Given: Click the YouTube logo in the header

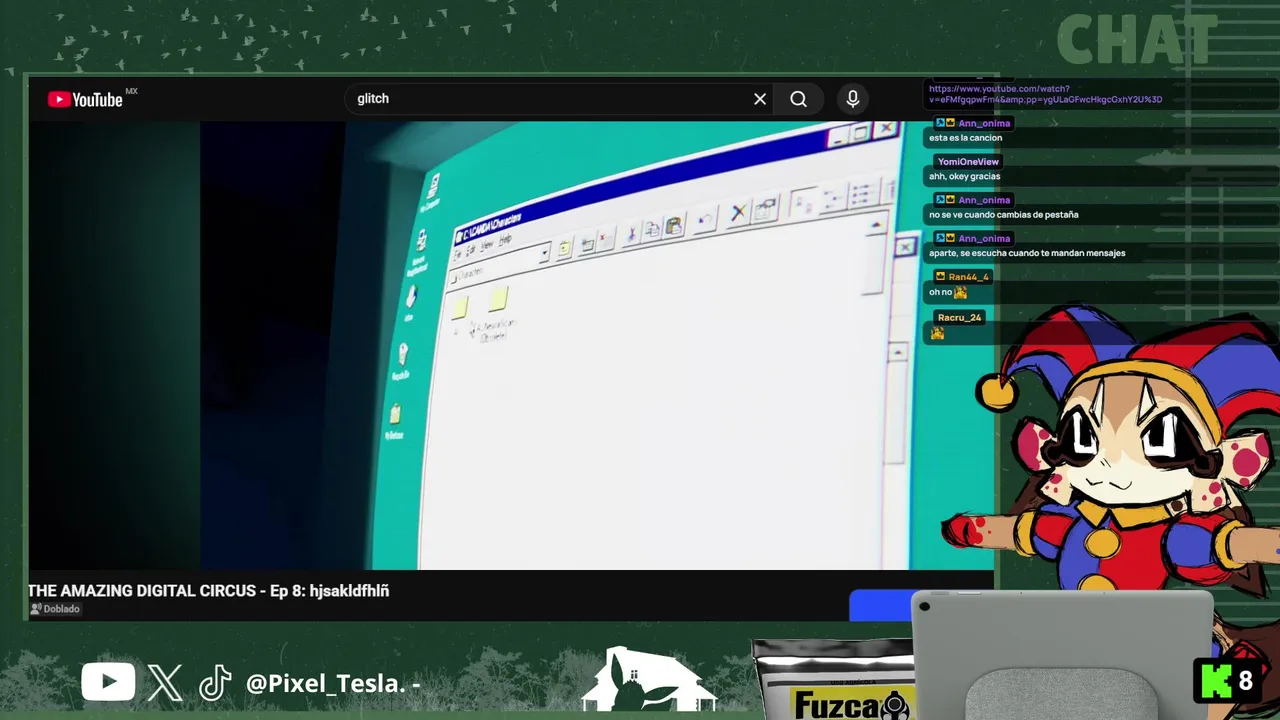Looking at the screenshot, I should point(85,99).
